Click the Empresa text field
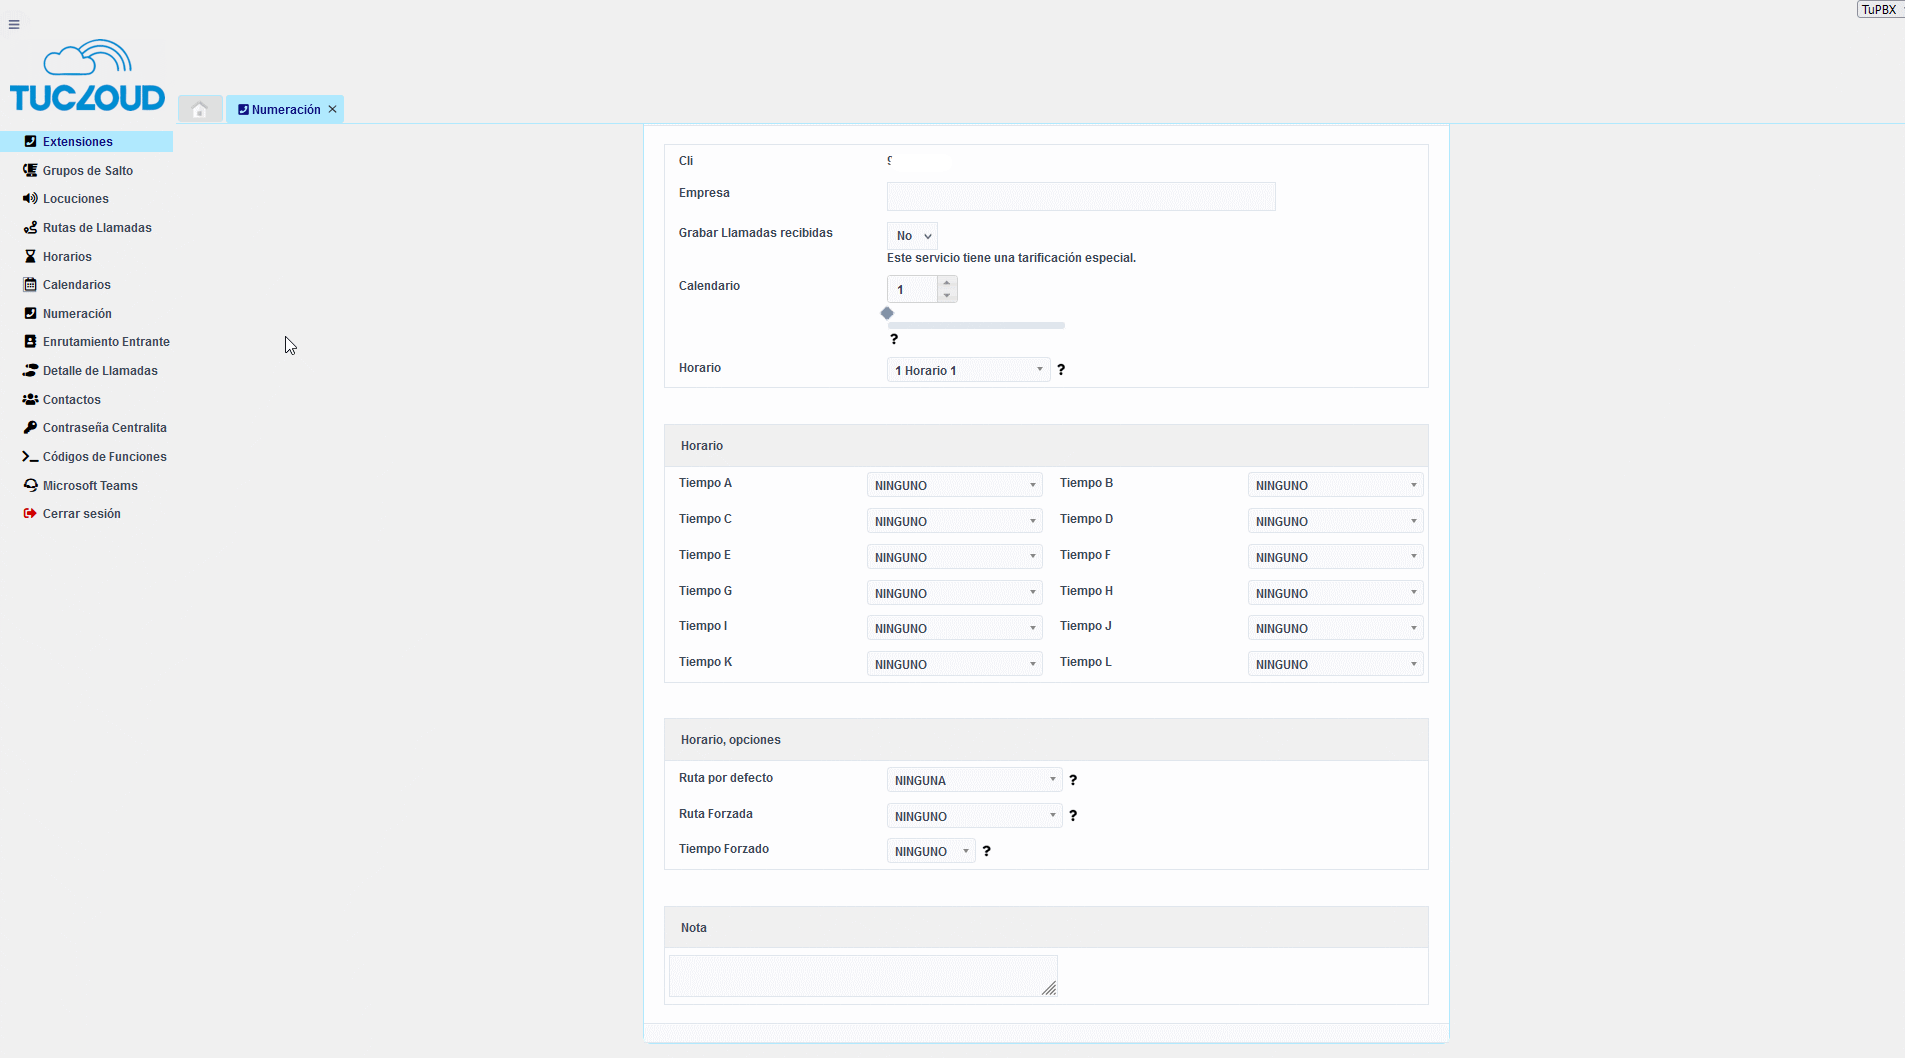 tap(1081, 196)
